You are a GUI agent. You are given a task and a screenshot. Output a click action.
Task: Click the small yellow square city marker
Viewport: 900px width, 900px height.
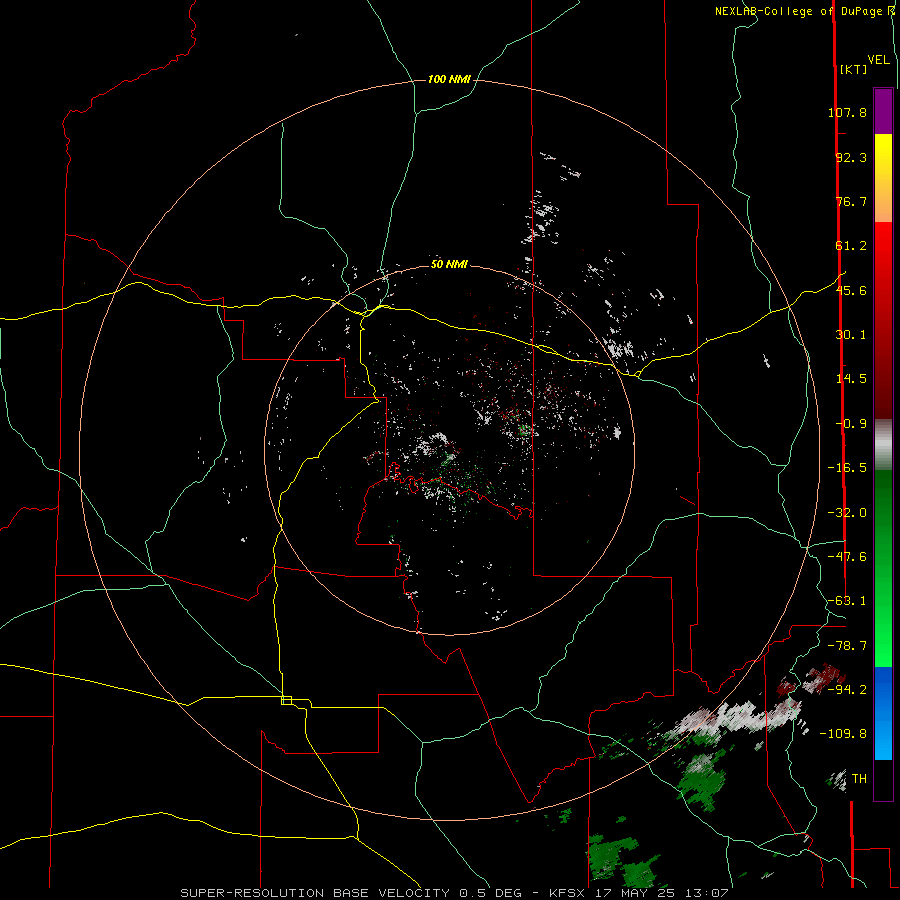(x=286, y=700)
